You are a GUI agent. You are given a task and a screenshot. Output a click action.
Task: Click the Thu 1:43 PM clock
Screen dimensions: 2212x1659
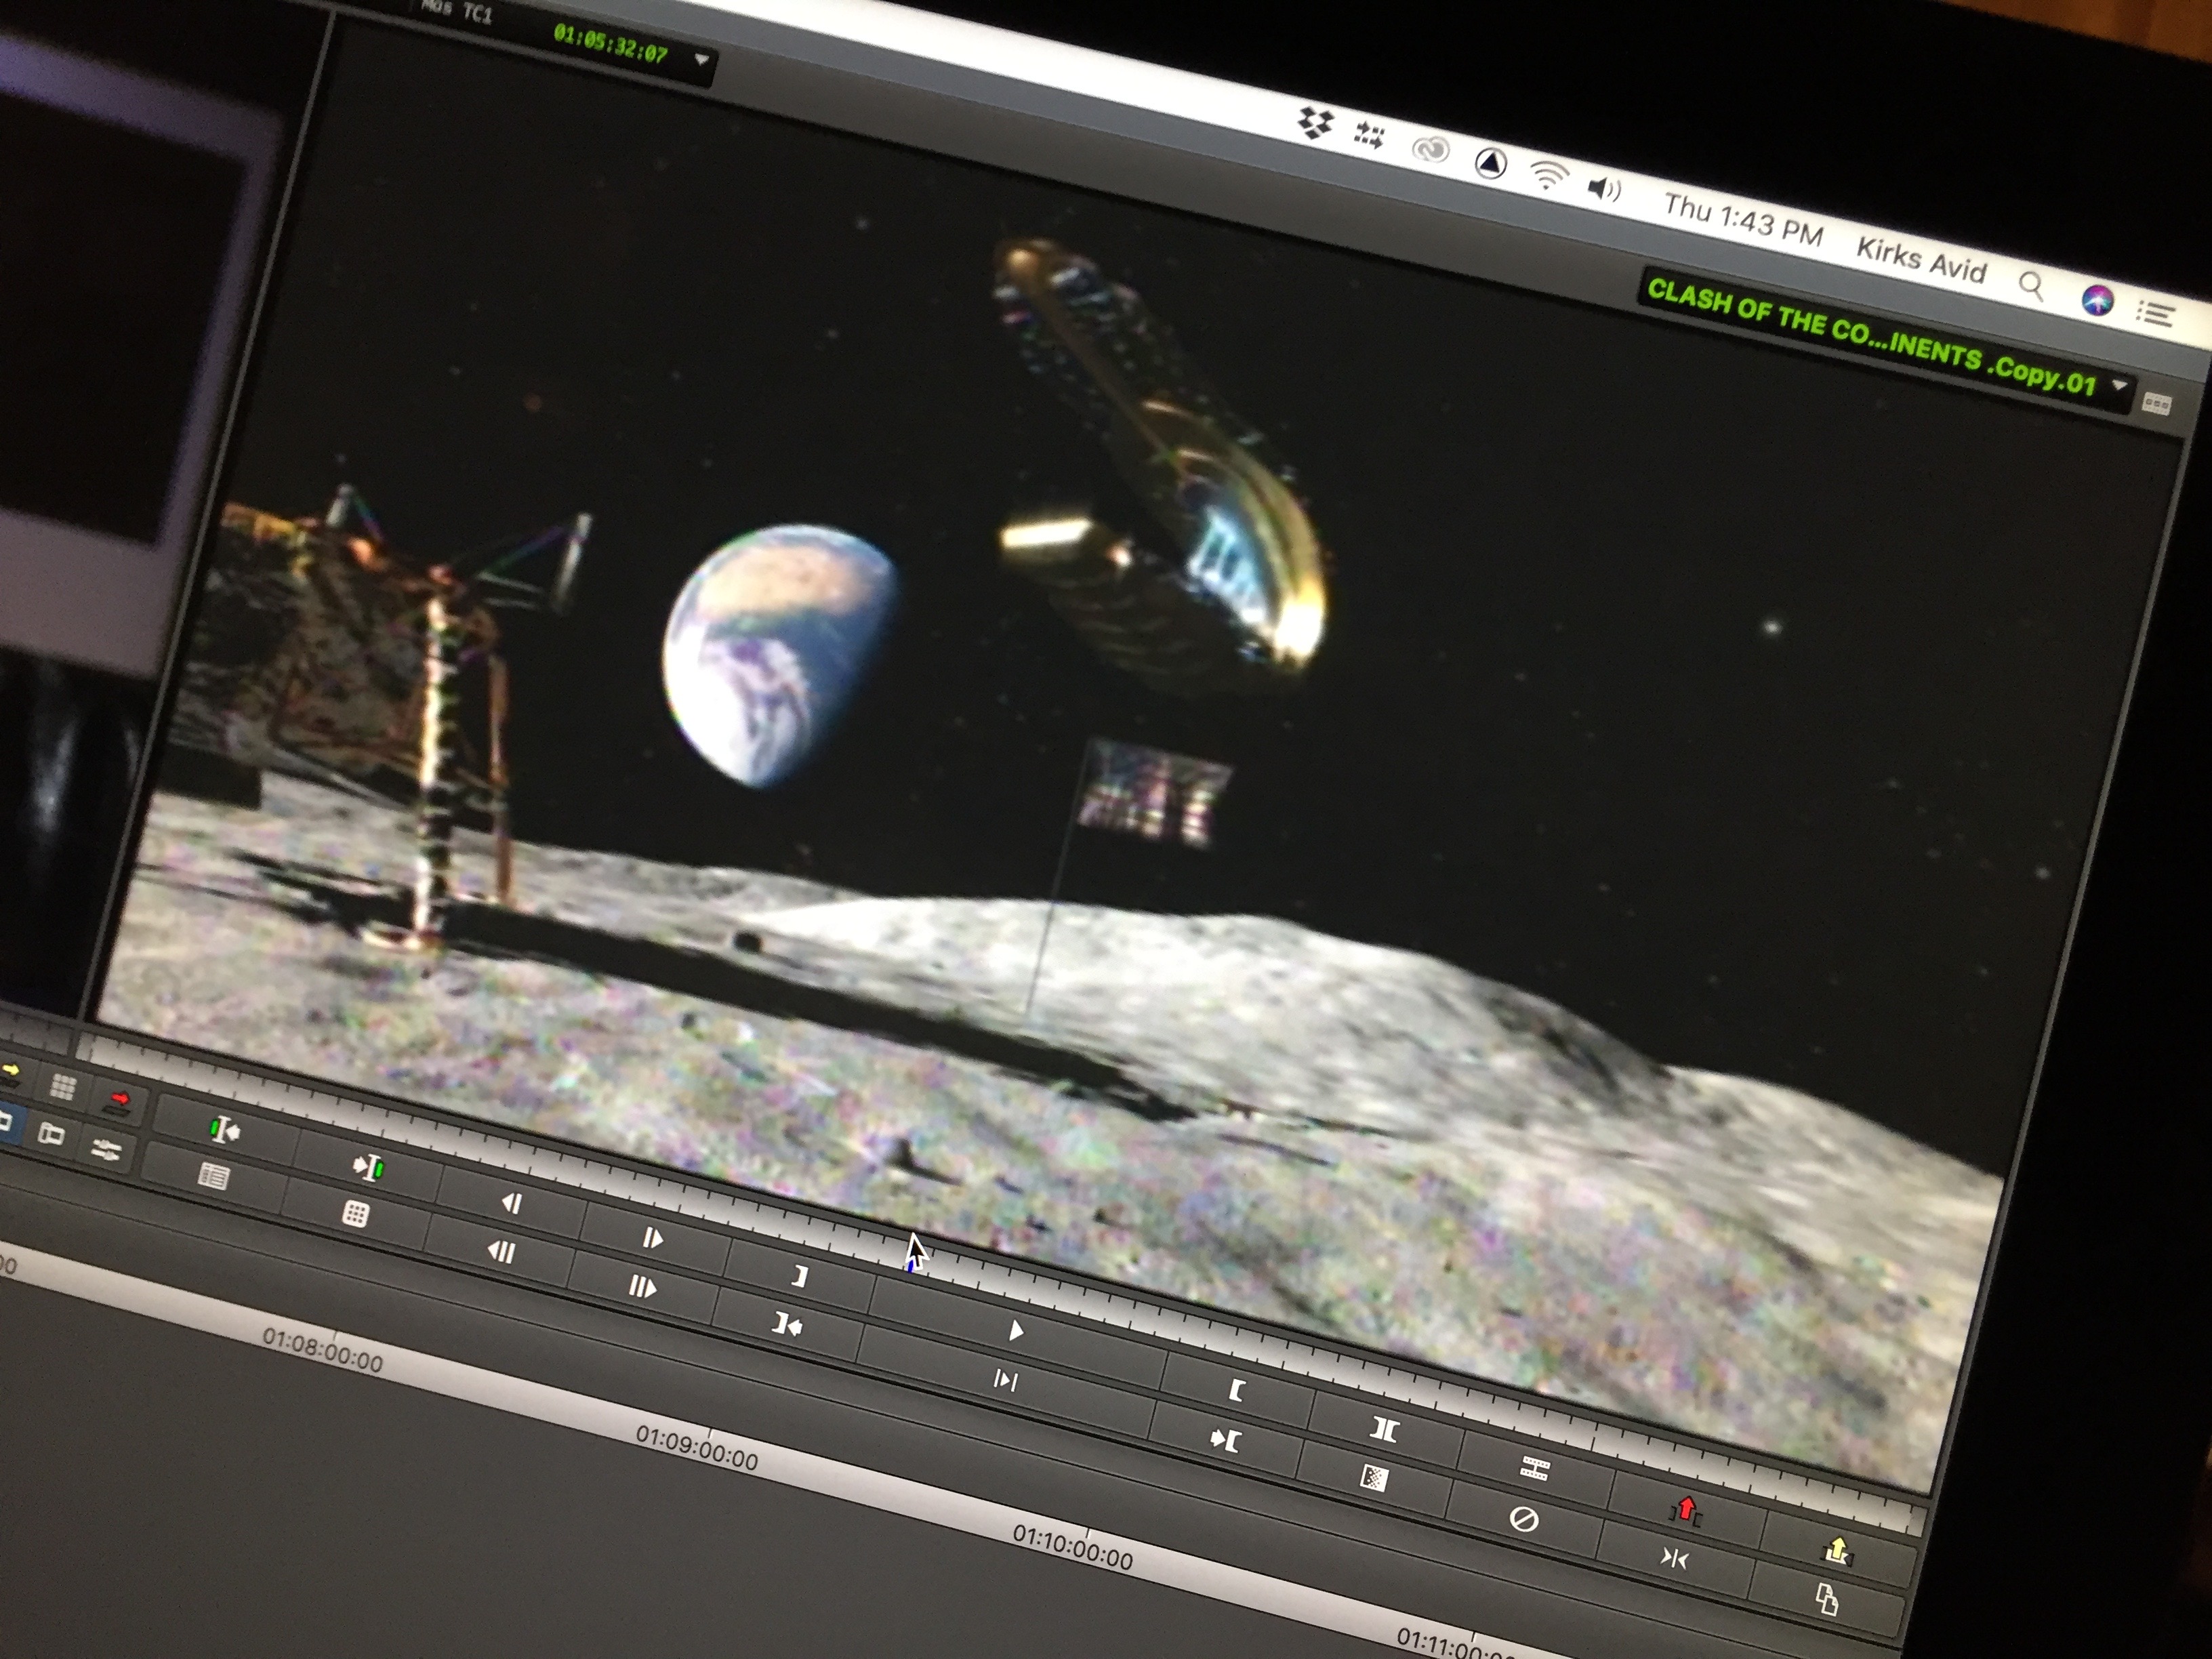1743,220
